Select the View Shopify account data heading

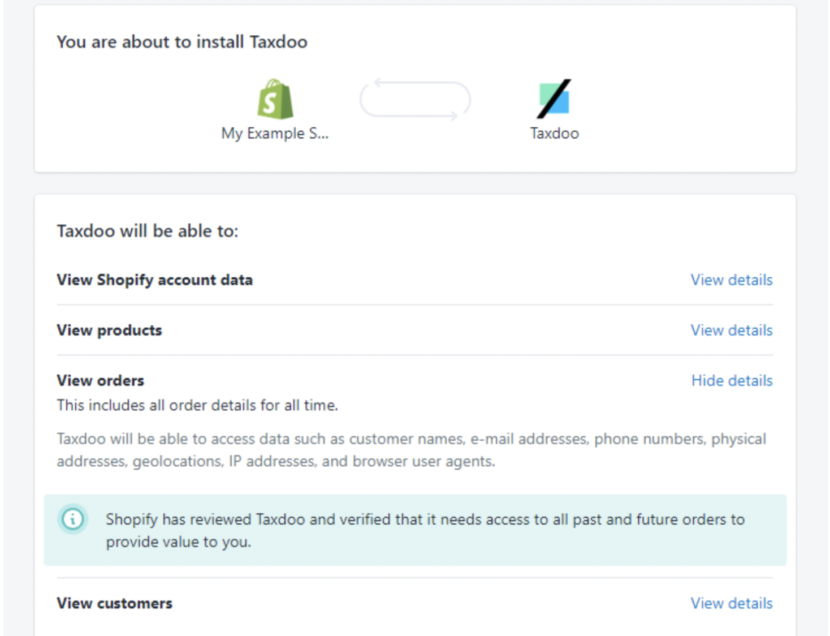point(155,280)
